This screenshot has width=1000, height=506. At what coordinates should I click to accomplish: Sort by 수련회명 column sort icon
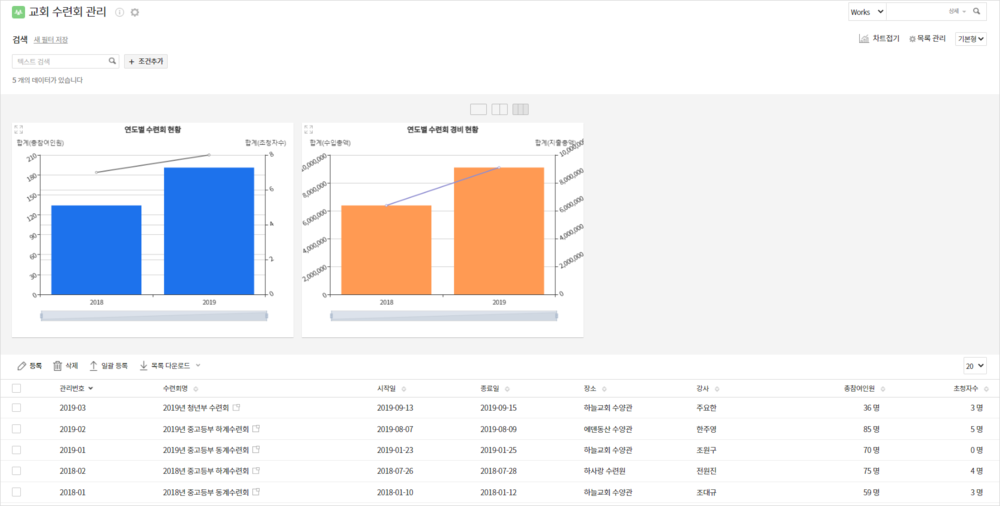coord(195,389)
